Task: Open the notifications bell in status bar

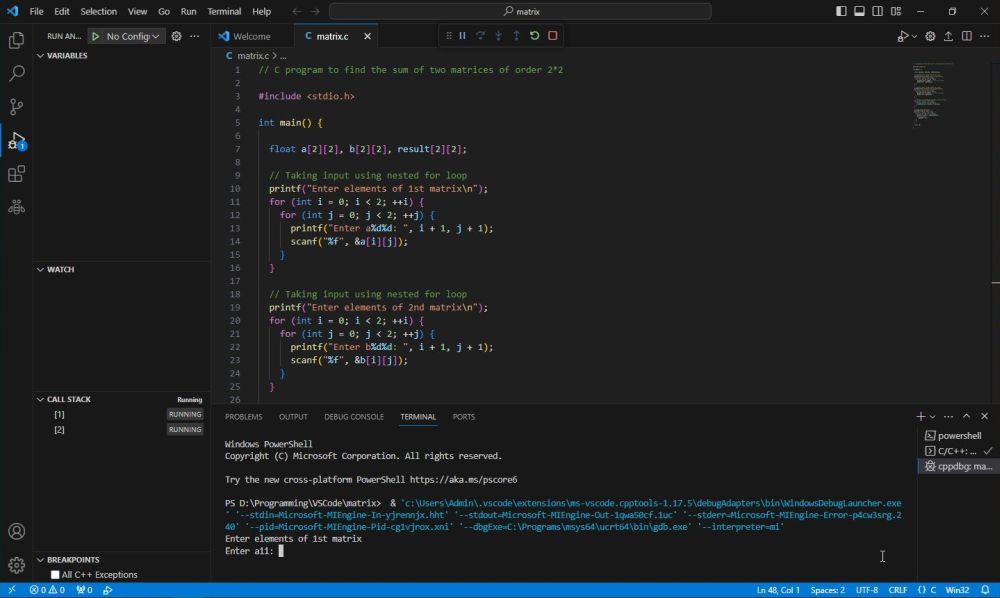Action: tap(985, 590)
